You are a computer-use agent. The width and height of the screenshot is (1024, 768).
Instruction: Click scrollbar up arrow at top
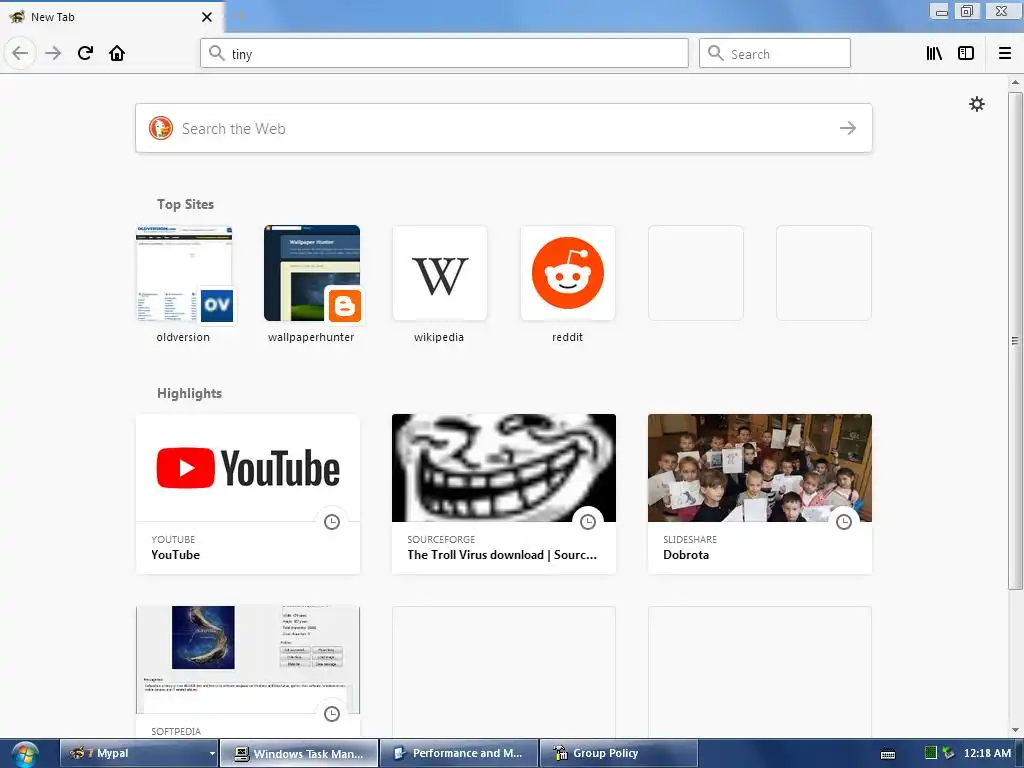tap(1015, 82)
